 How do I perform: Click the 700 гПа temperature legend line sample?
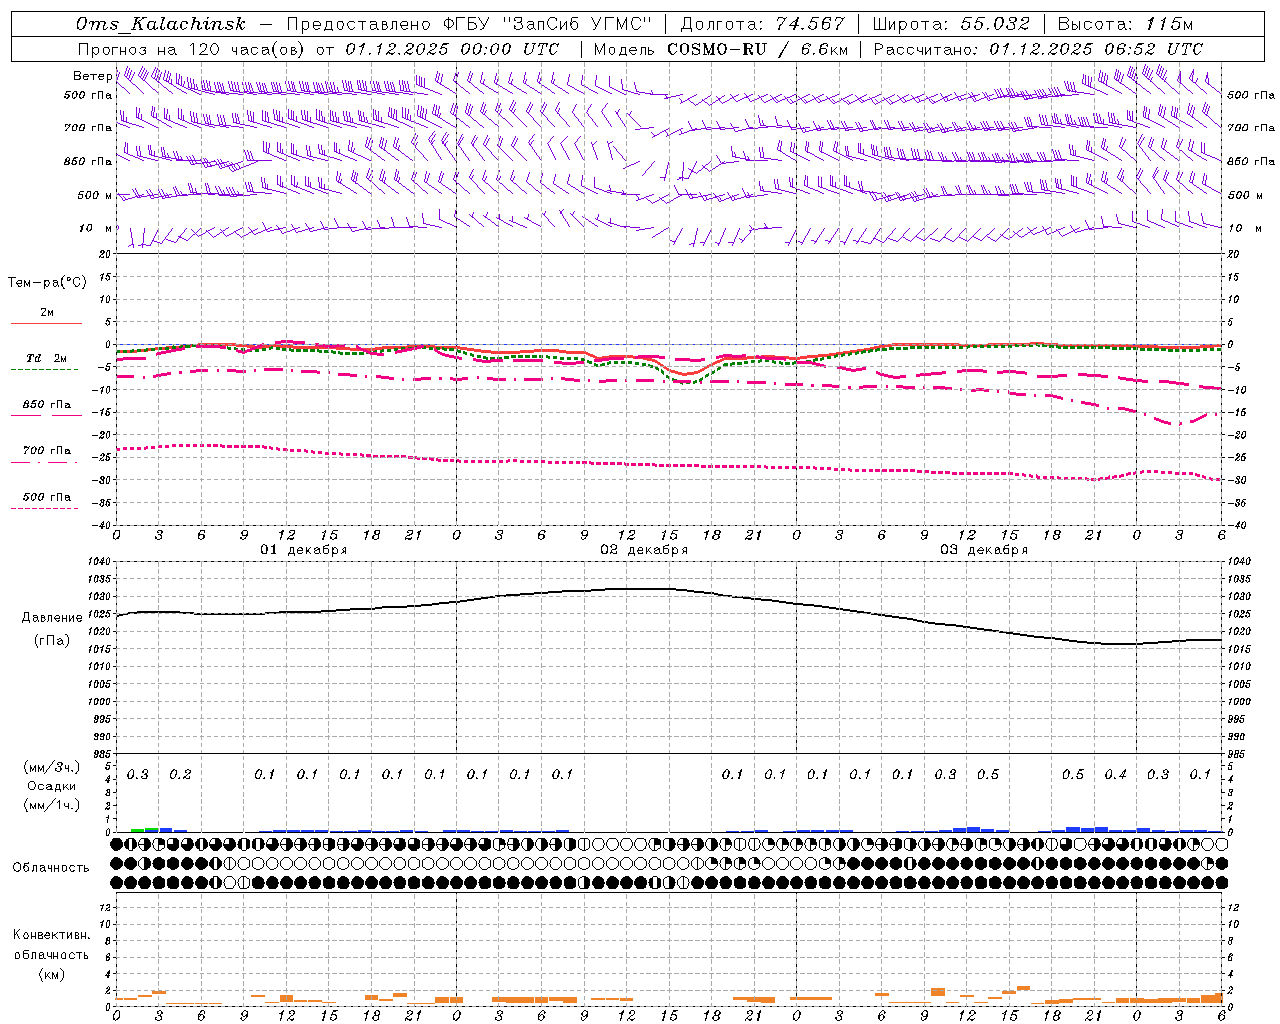pos(44,462)
